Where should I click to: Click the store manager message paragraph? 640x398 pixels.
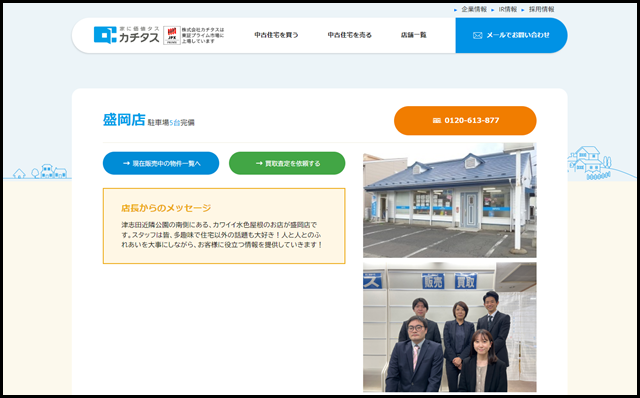tap(222, 235)
